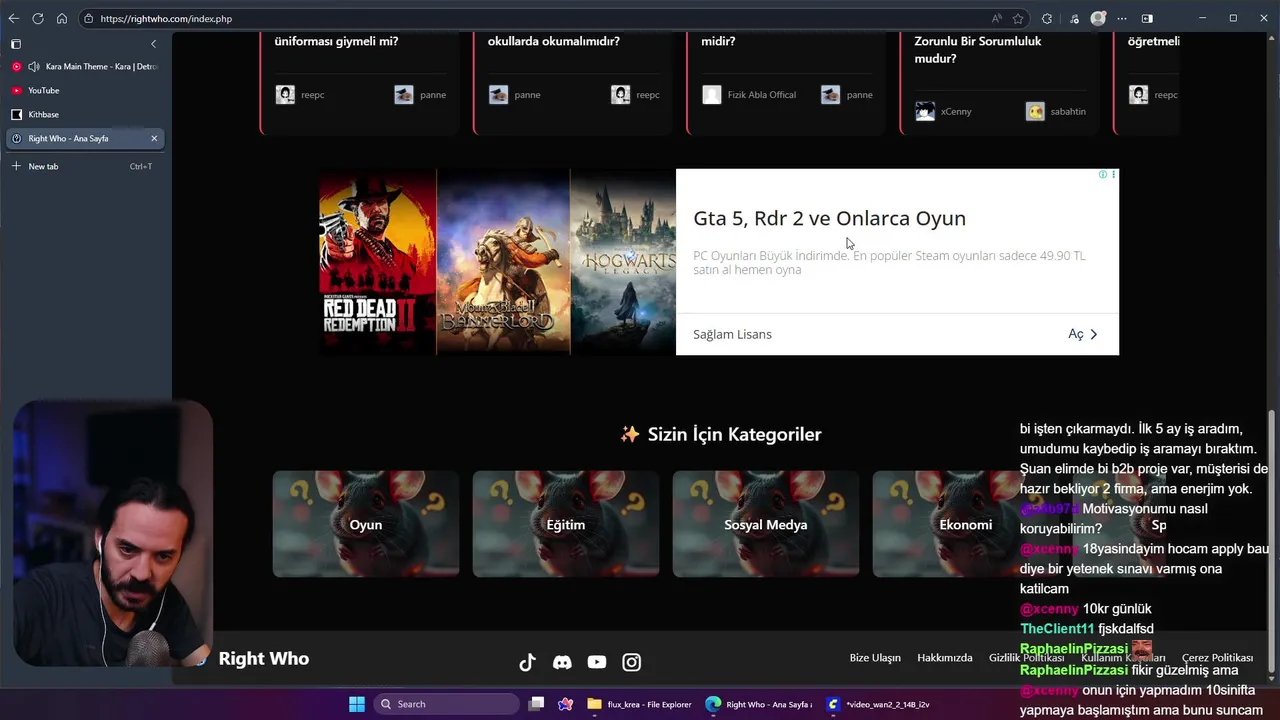Open the Eğitim category card
Viewport: 1280px width, 720px height.
pos(566,524)
